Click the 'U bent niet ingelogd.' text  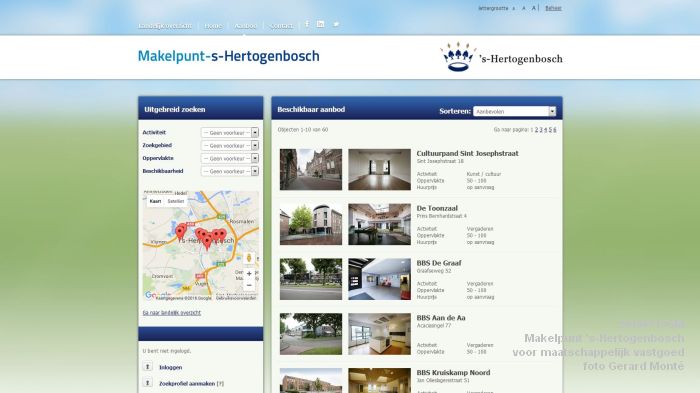pos(167,351)
